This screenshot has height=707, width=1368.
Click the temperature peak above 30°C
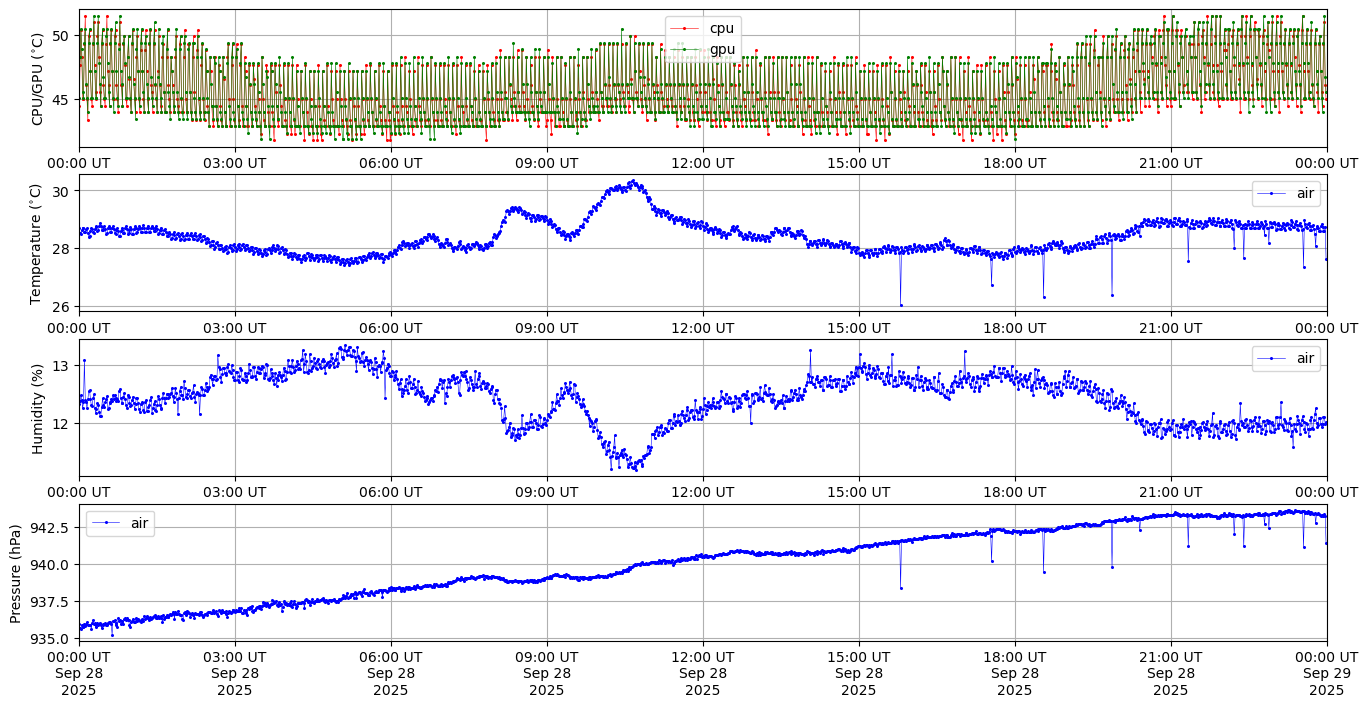point(631,182)
